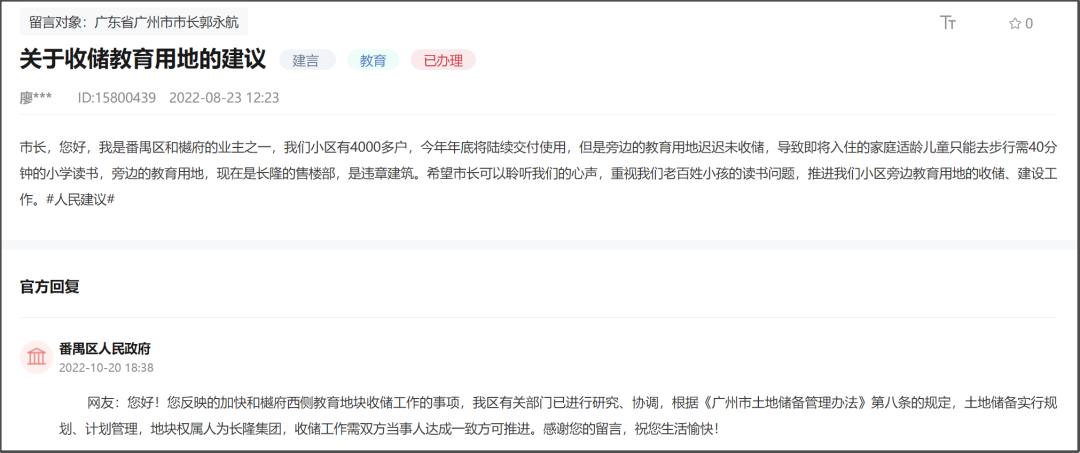The height and width of the screenshot is (453, 1080).
Task: Click the reply paragraph starting with 网友：您好
Action: coord(557,415)
